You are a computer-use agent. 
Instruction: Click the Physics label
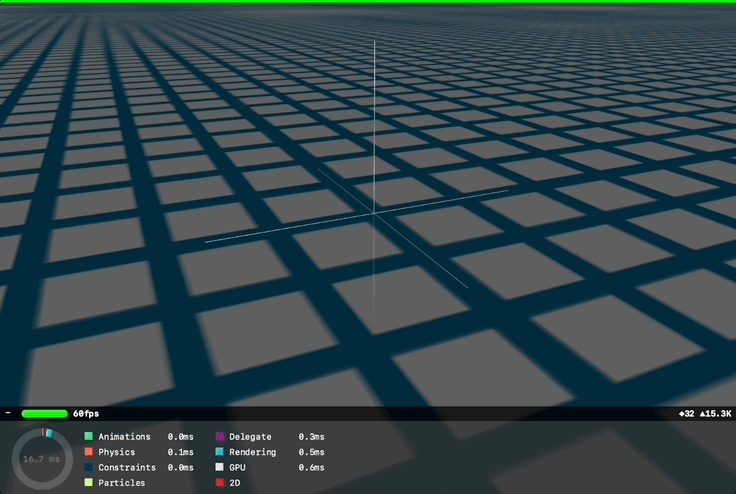pos(116,452)
